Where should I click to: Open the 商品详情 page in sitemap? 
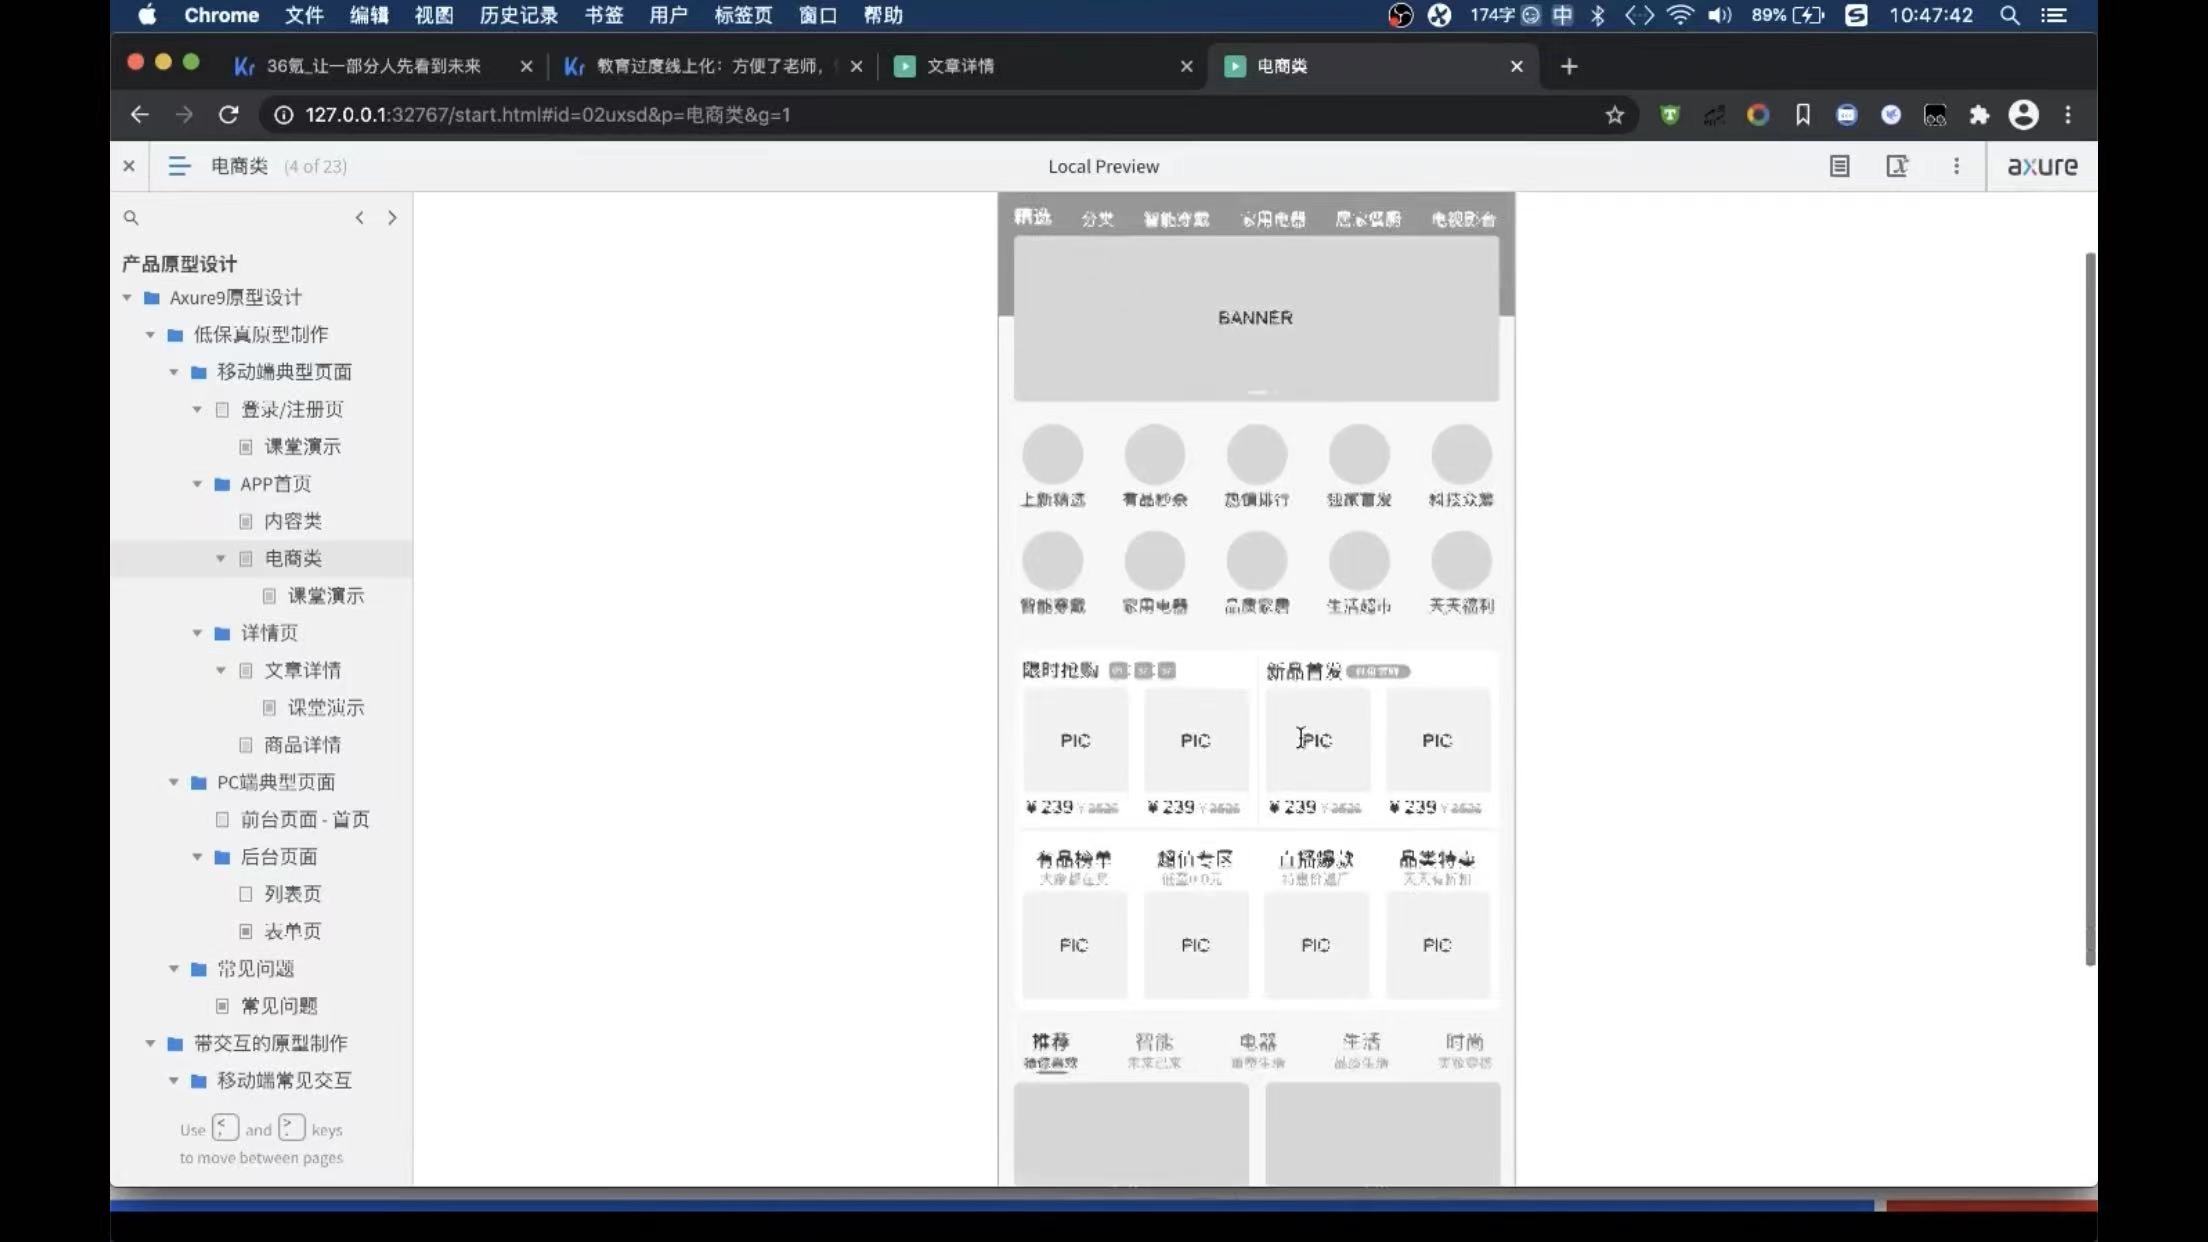click(x=301, y=745)
